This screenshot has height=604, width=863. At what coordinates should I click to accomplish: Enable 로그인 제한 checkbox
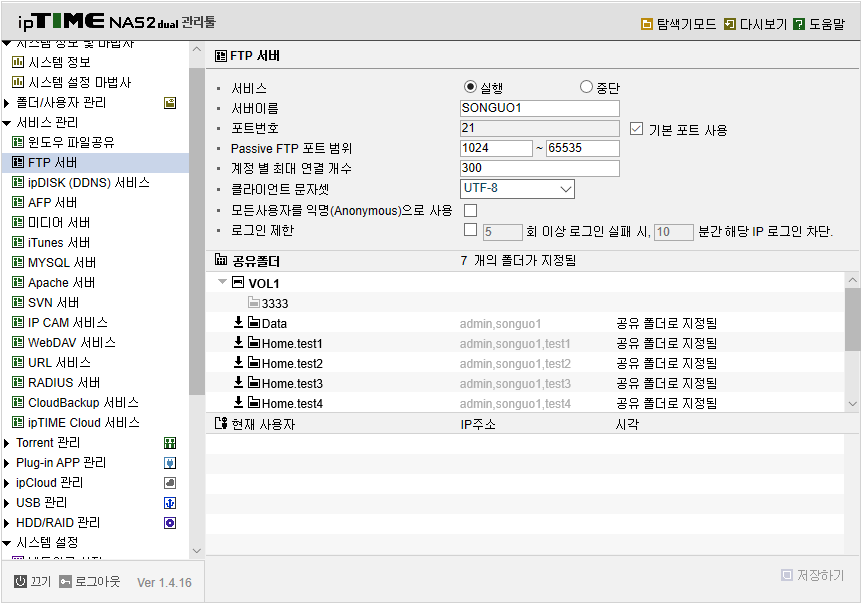tap(471, 230)
